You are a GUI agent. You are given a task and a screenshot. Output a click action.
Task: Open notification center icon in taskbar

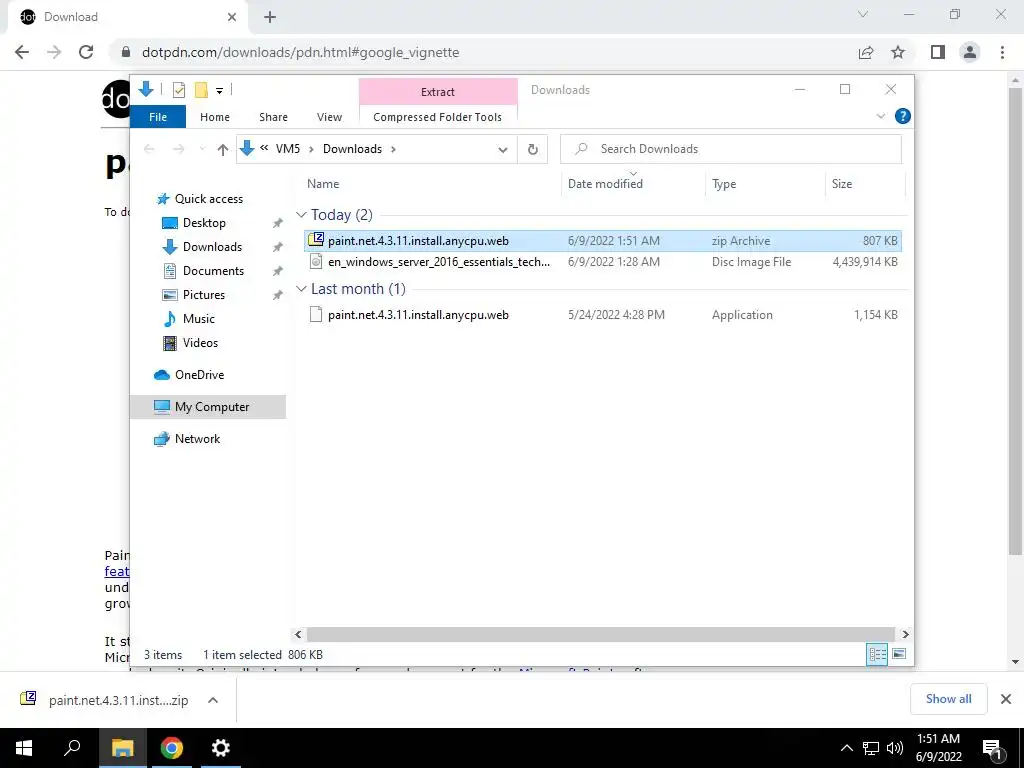pyautogui.click(x=992, y=748)
